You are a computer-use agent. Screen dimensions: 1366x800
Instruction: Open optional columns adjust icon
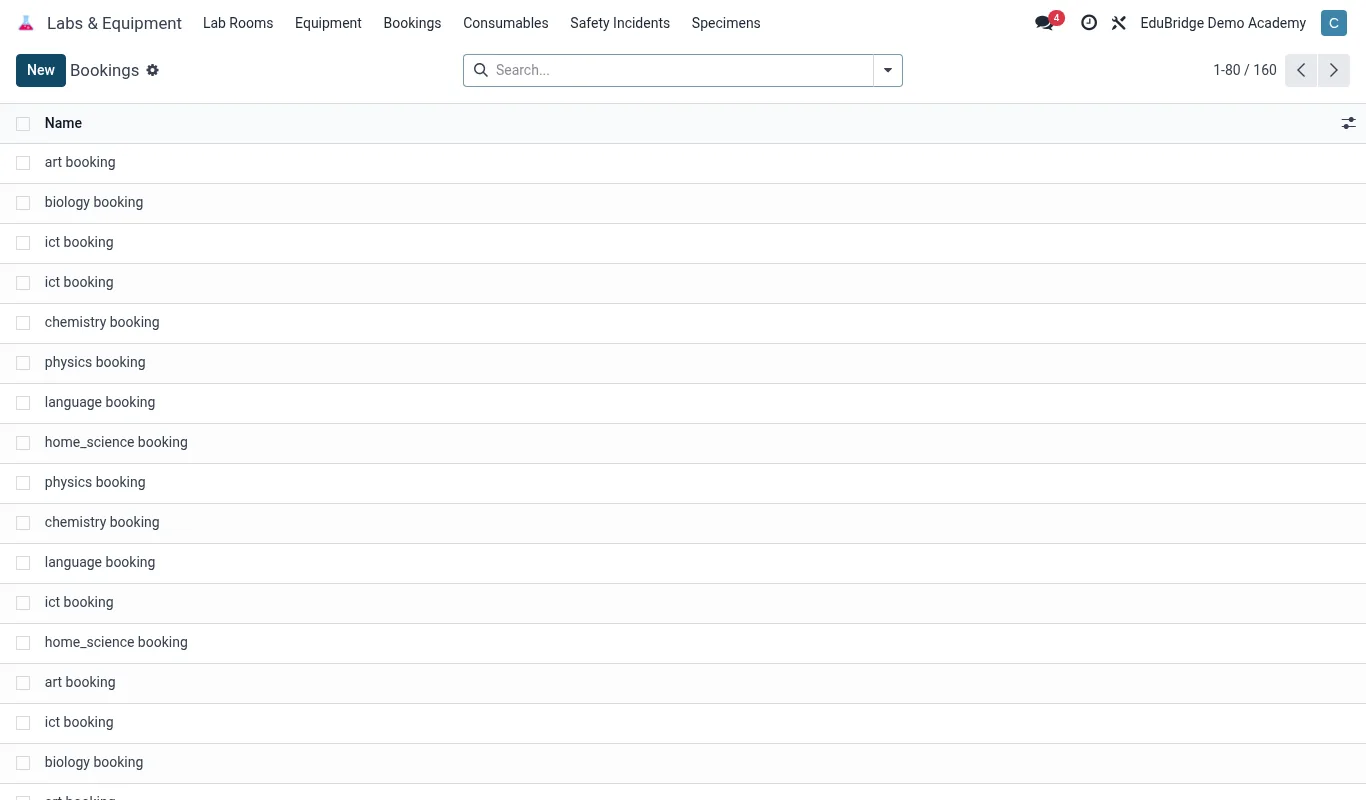[1349, 123]
